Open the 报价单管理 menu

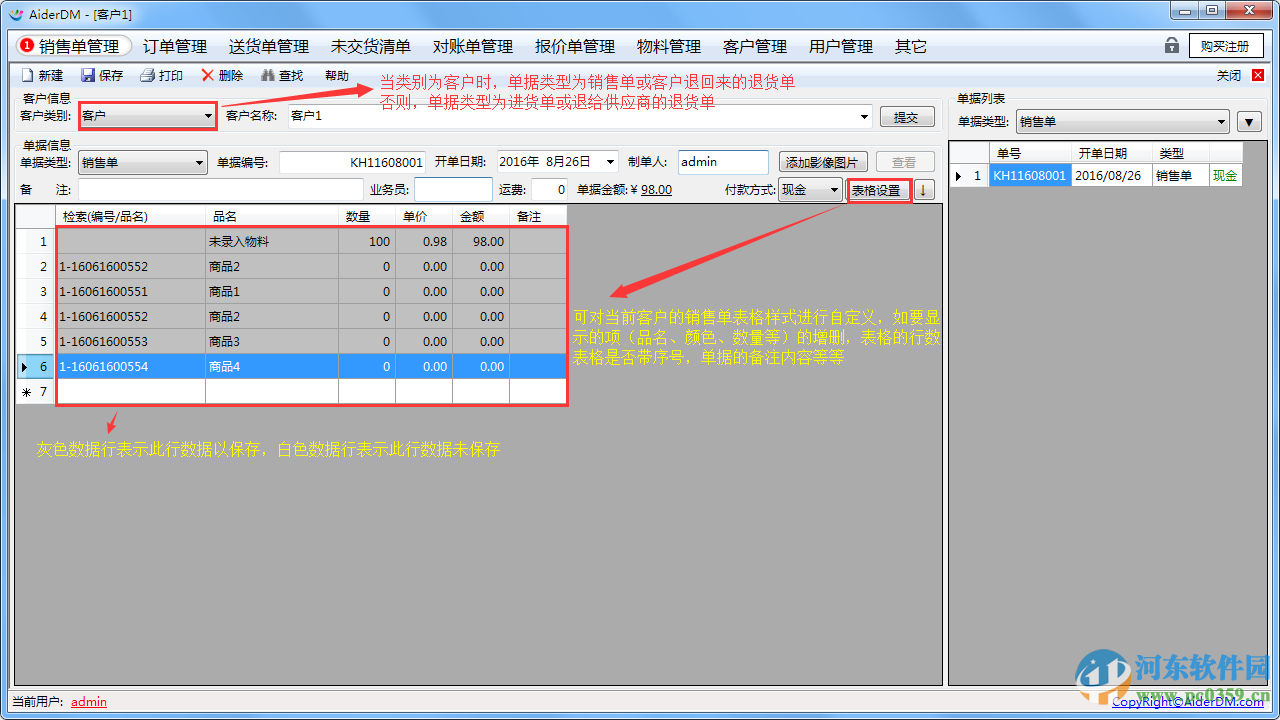pyautogui.click(x=575, y=46)
